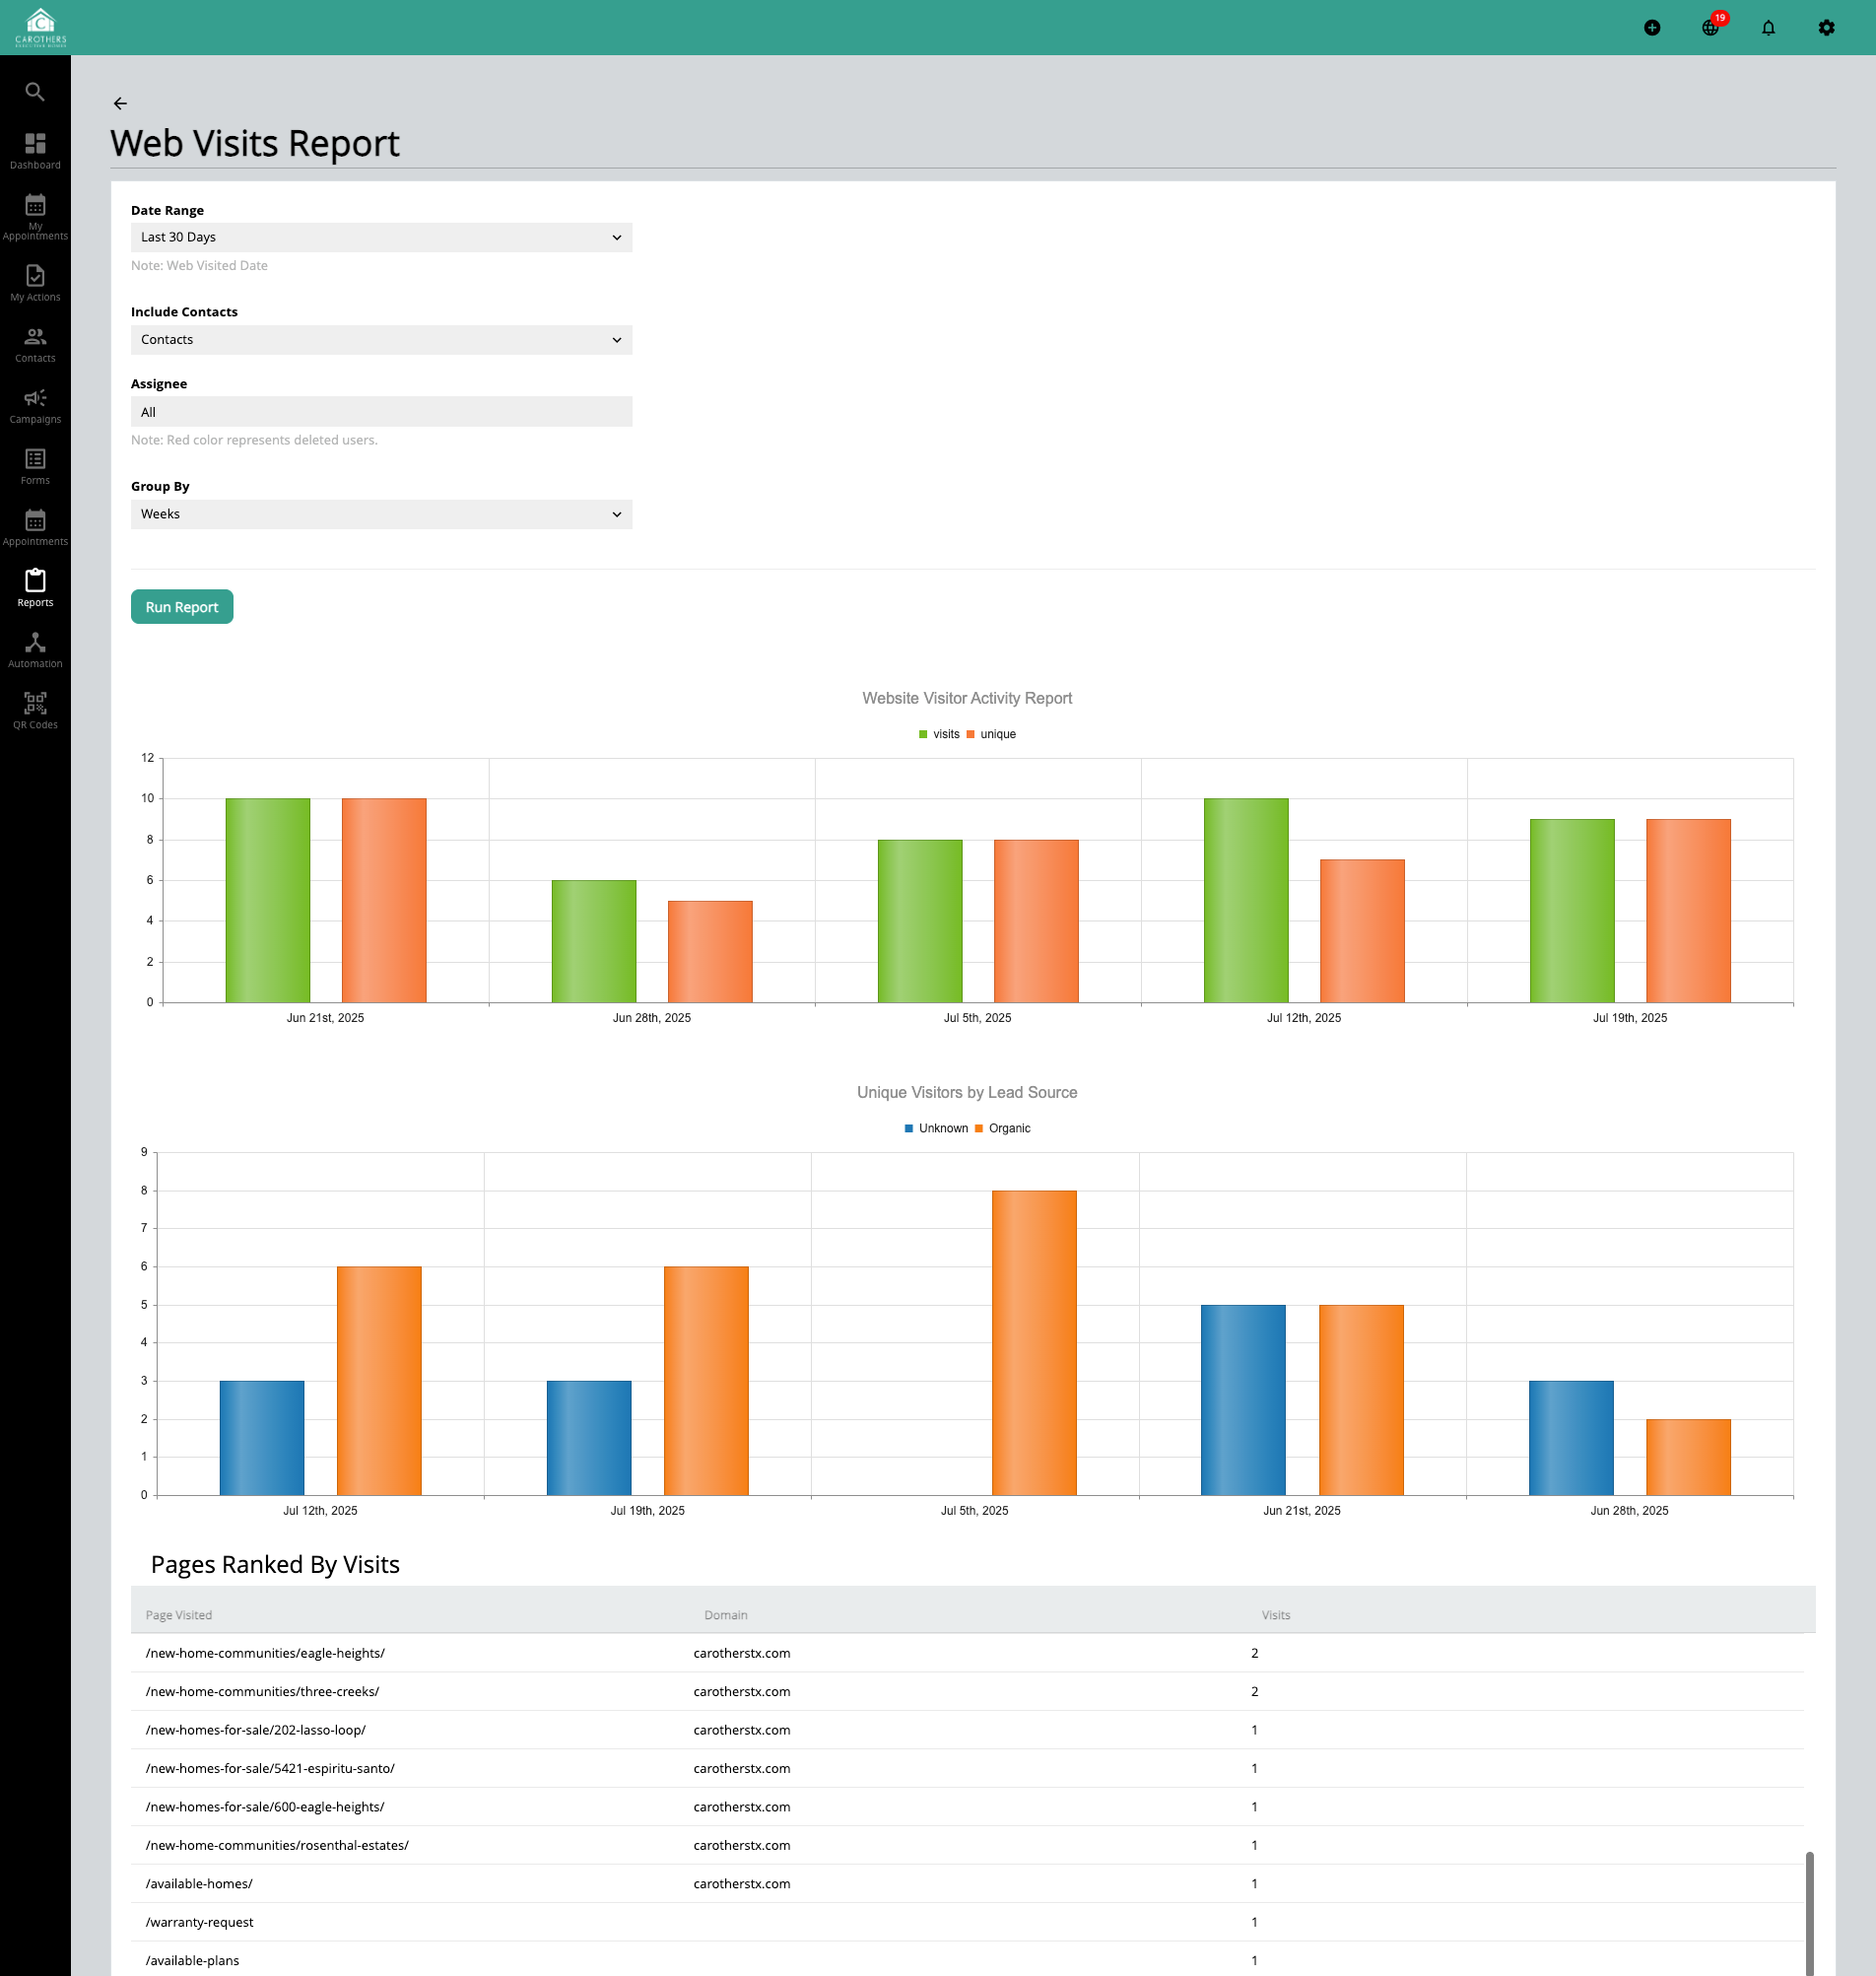1876x1976 pixels.
Task: Open Automation in the sidebar
Action: pyautogui.click(x=35, y=649)
